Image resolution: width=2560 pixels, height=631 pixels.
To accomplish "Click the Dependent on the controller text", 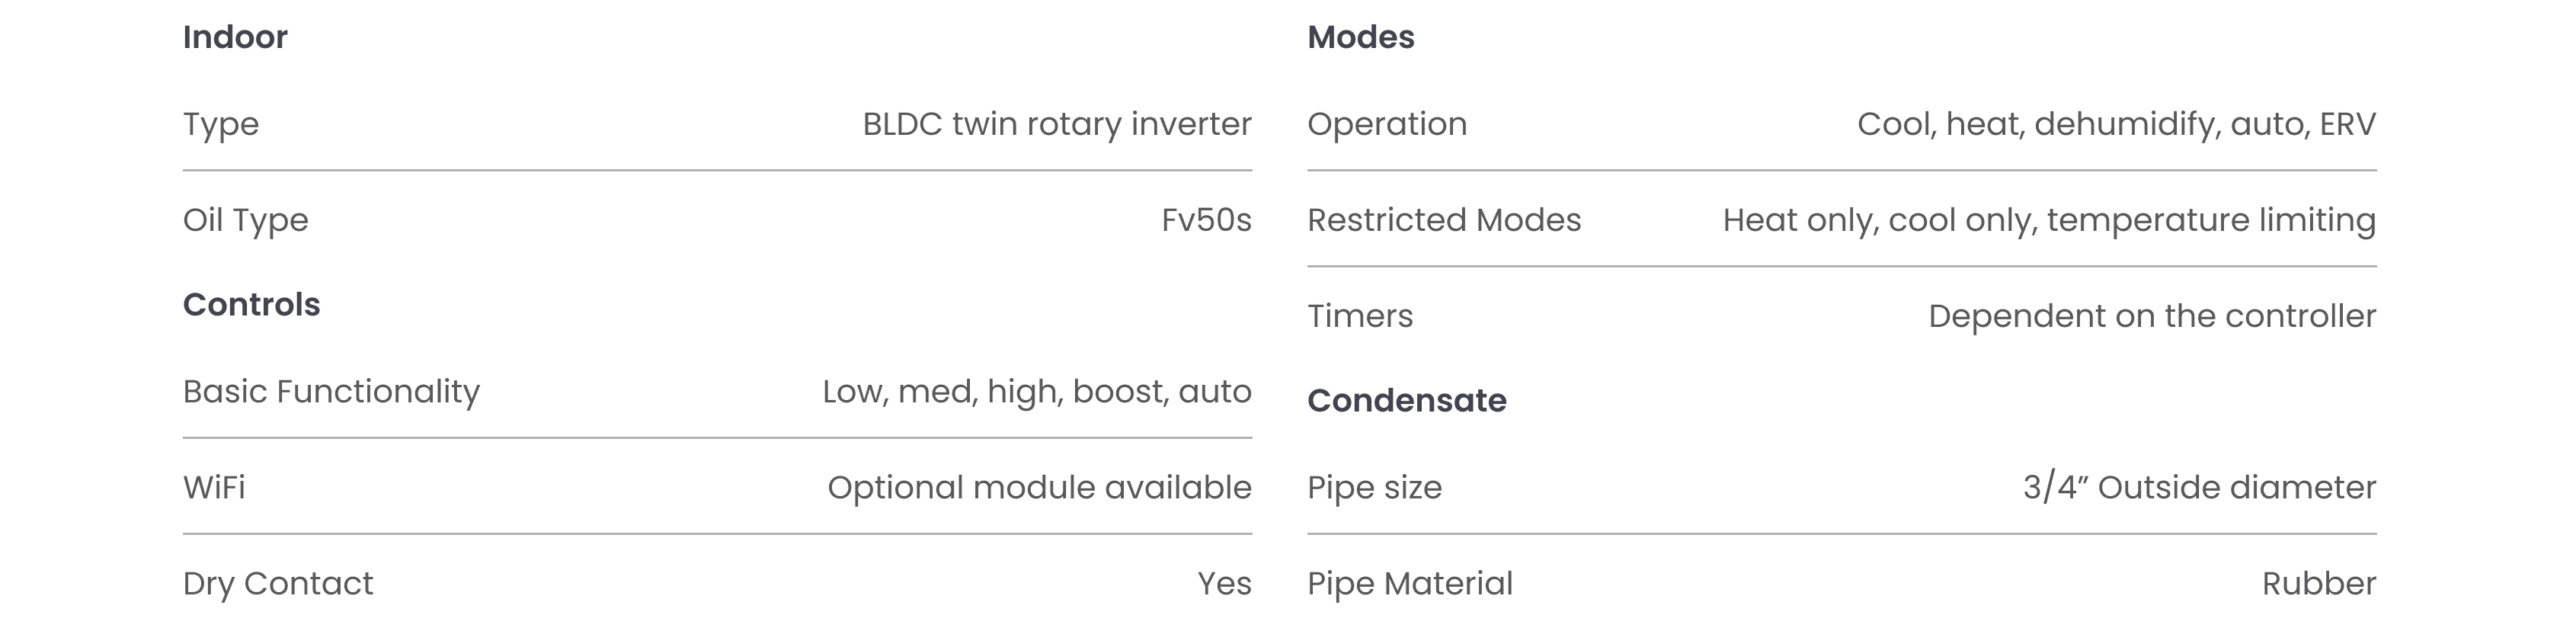I will click(x=2151, y=316).
